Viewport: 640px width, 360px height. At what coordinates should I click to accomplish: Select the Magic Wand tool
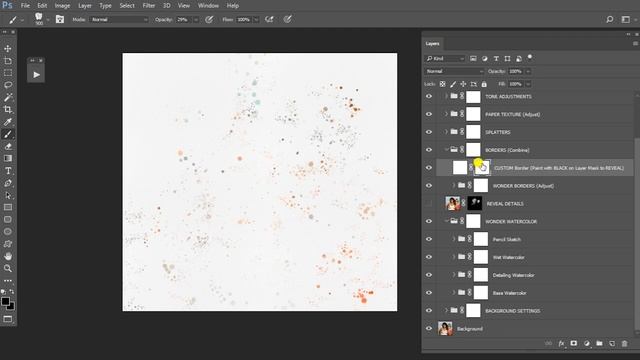point(8,98)
